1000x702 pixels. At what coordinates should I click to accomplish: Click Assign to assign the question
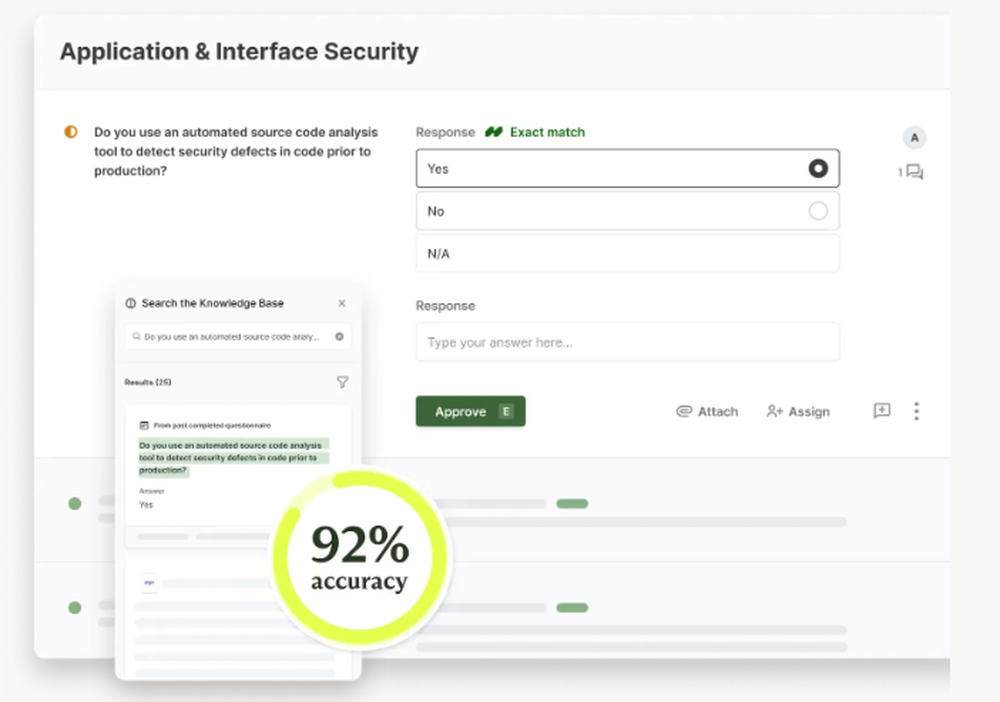[798, 412]
